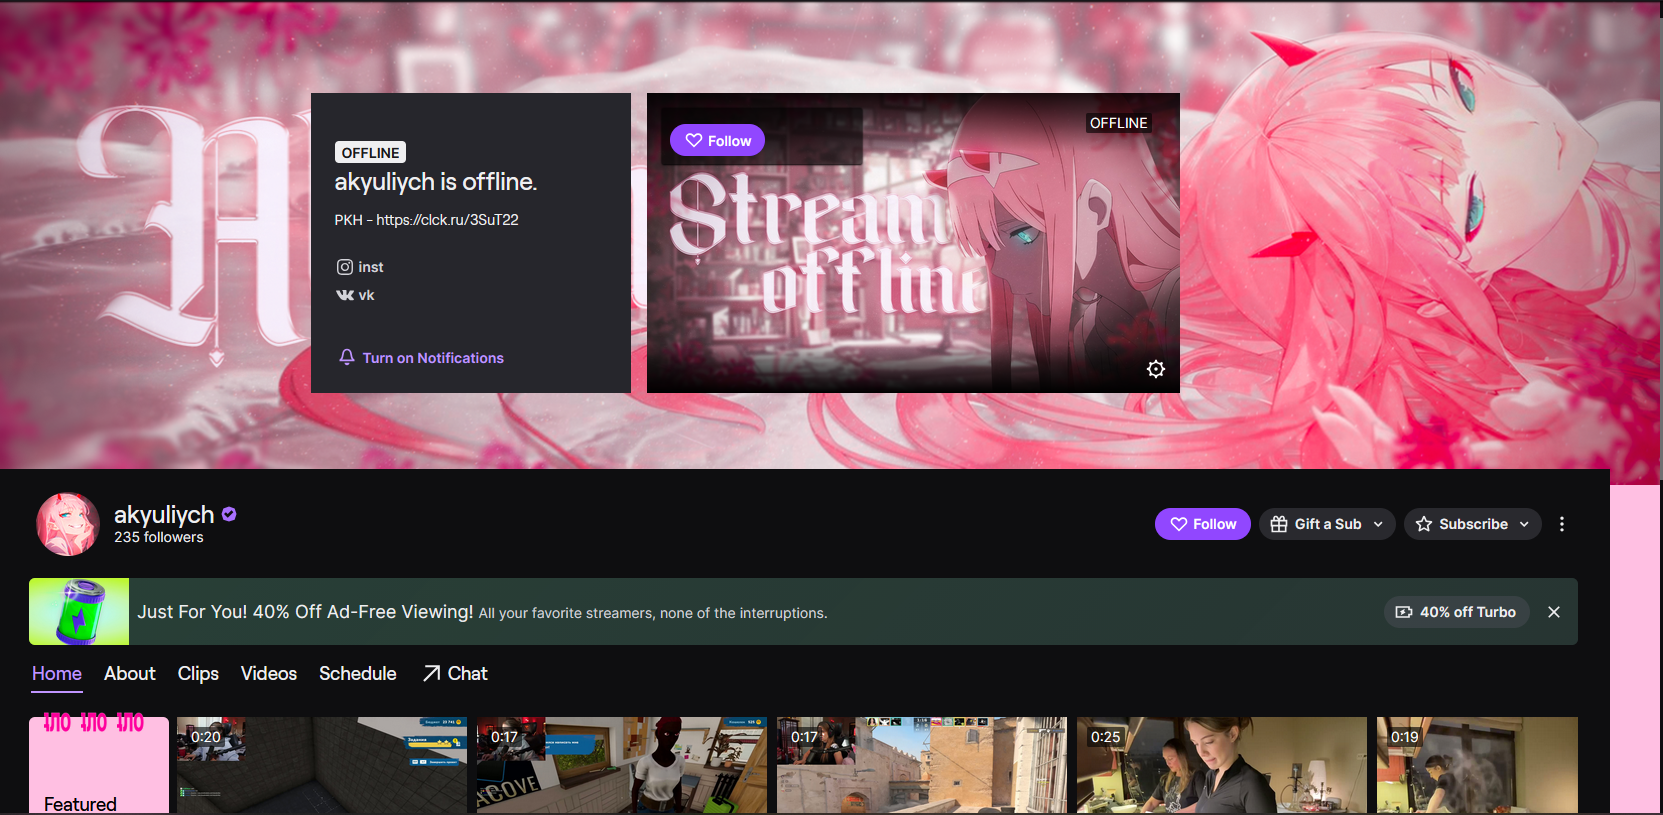The image size is (1663, 815).
Task: Open the About tab
Action: click(x=130, y=674)
